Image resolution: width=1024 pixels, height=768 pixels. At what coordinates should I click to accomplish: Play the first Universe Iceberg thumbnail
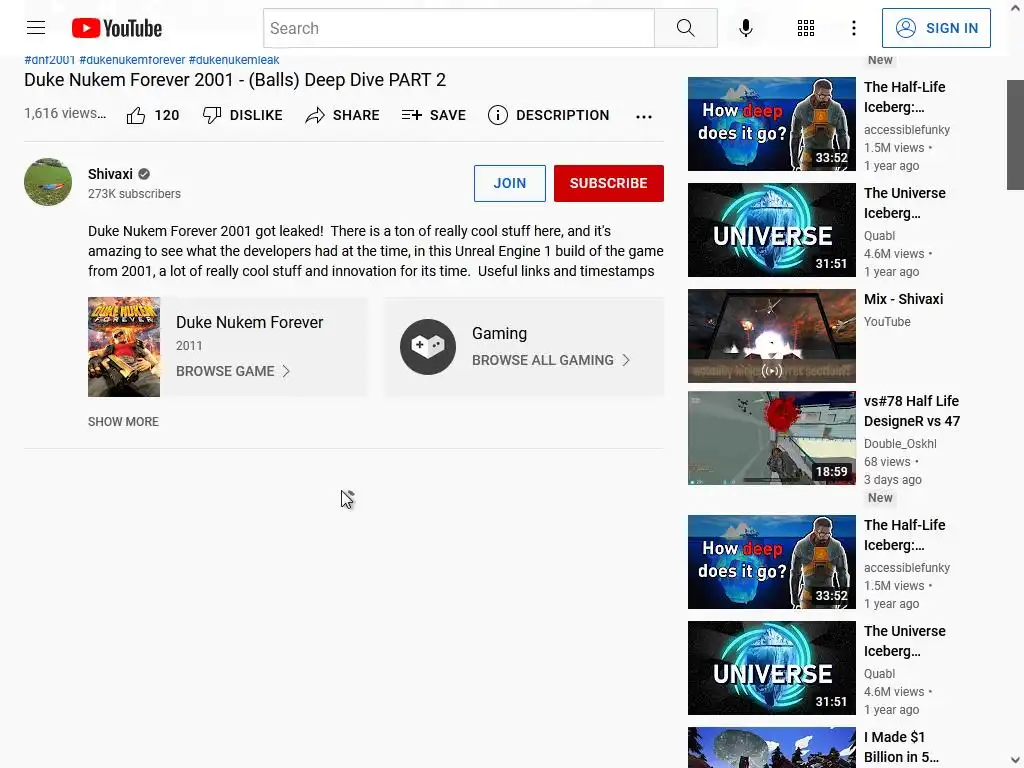(771, 230)
